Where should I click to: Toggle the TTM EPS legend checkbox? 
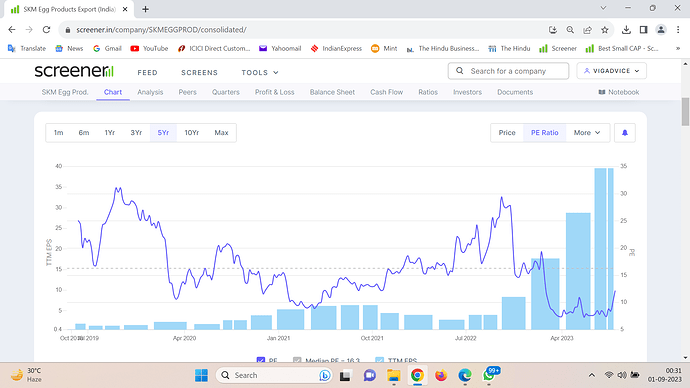tap(379, 360)
